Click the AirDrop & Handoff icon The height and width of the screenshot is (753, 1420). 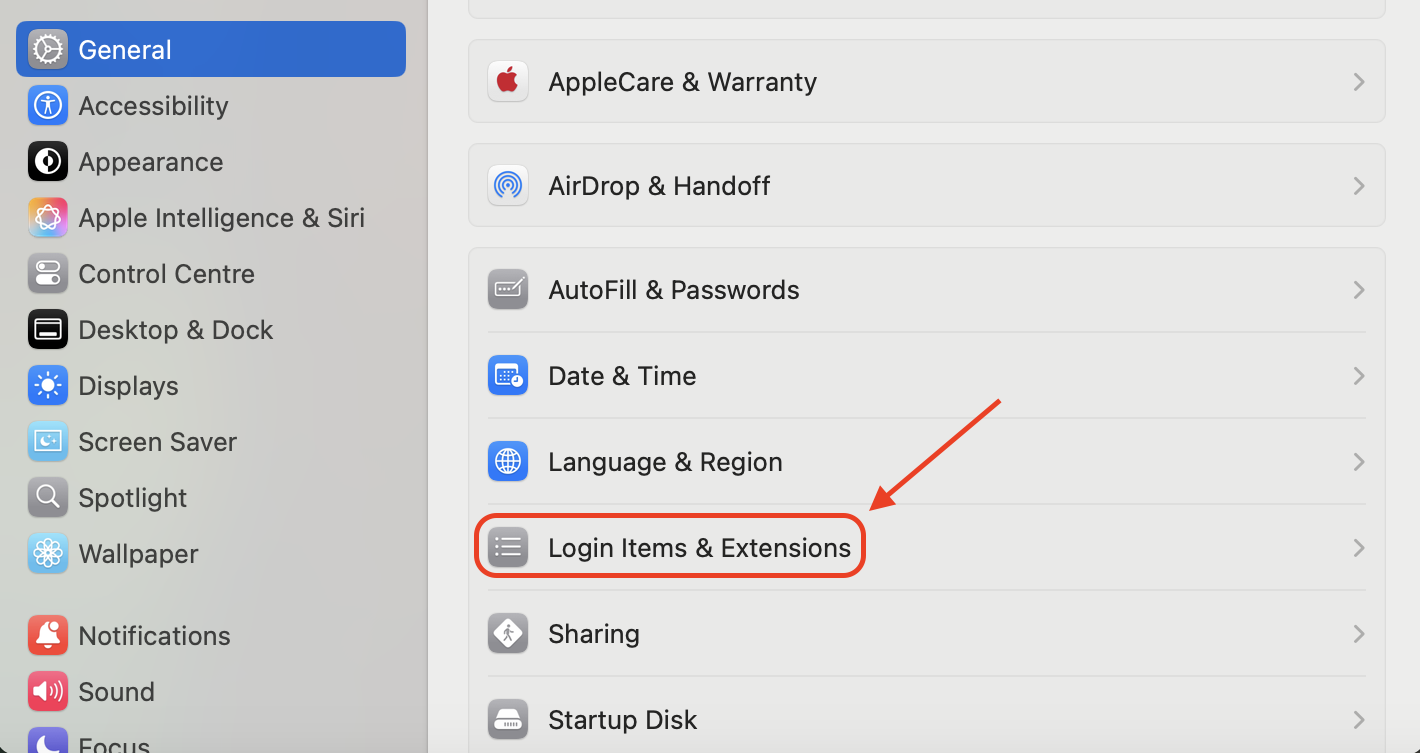pyautogui.click(x=507, y=185)
